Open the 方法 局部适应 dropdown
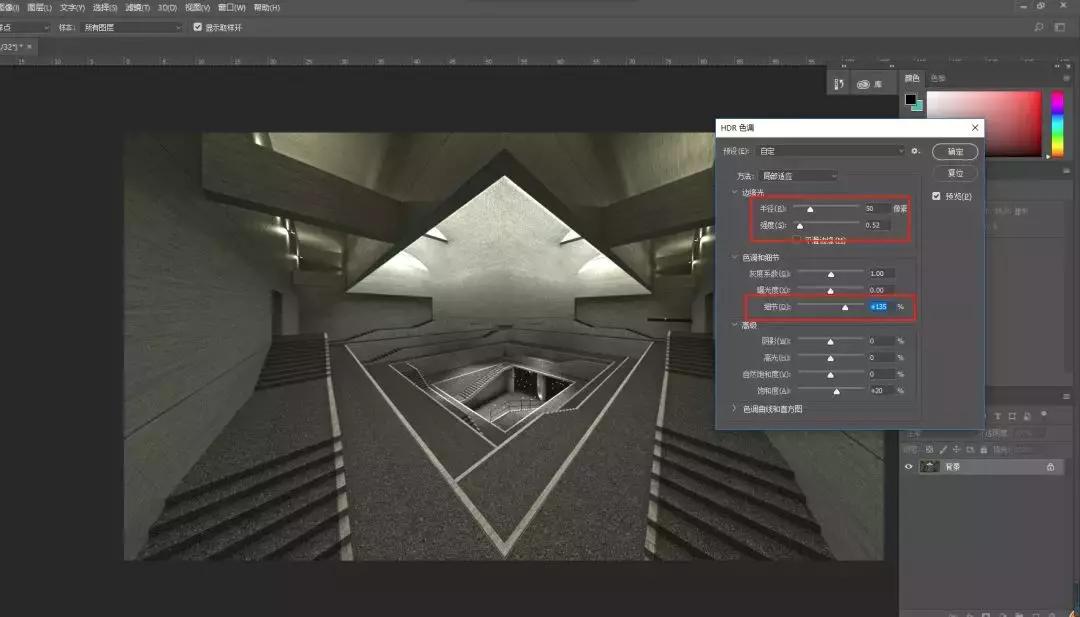 (x=798, y=176)
